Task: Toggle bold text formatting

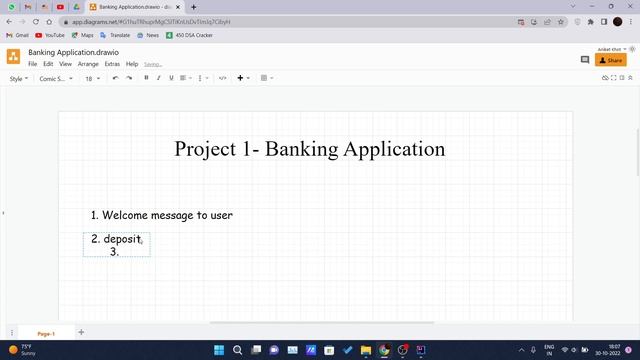Action: 146,78
